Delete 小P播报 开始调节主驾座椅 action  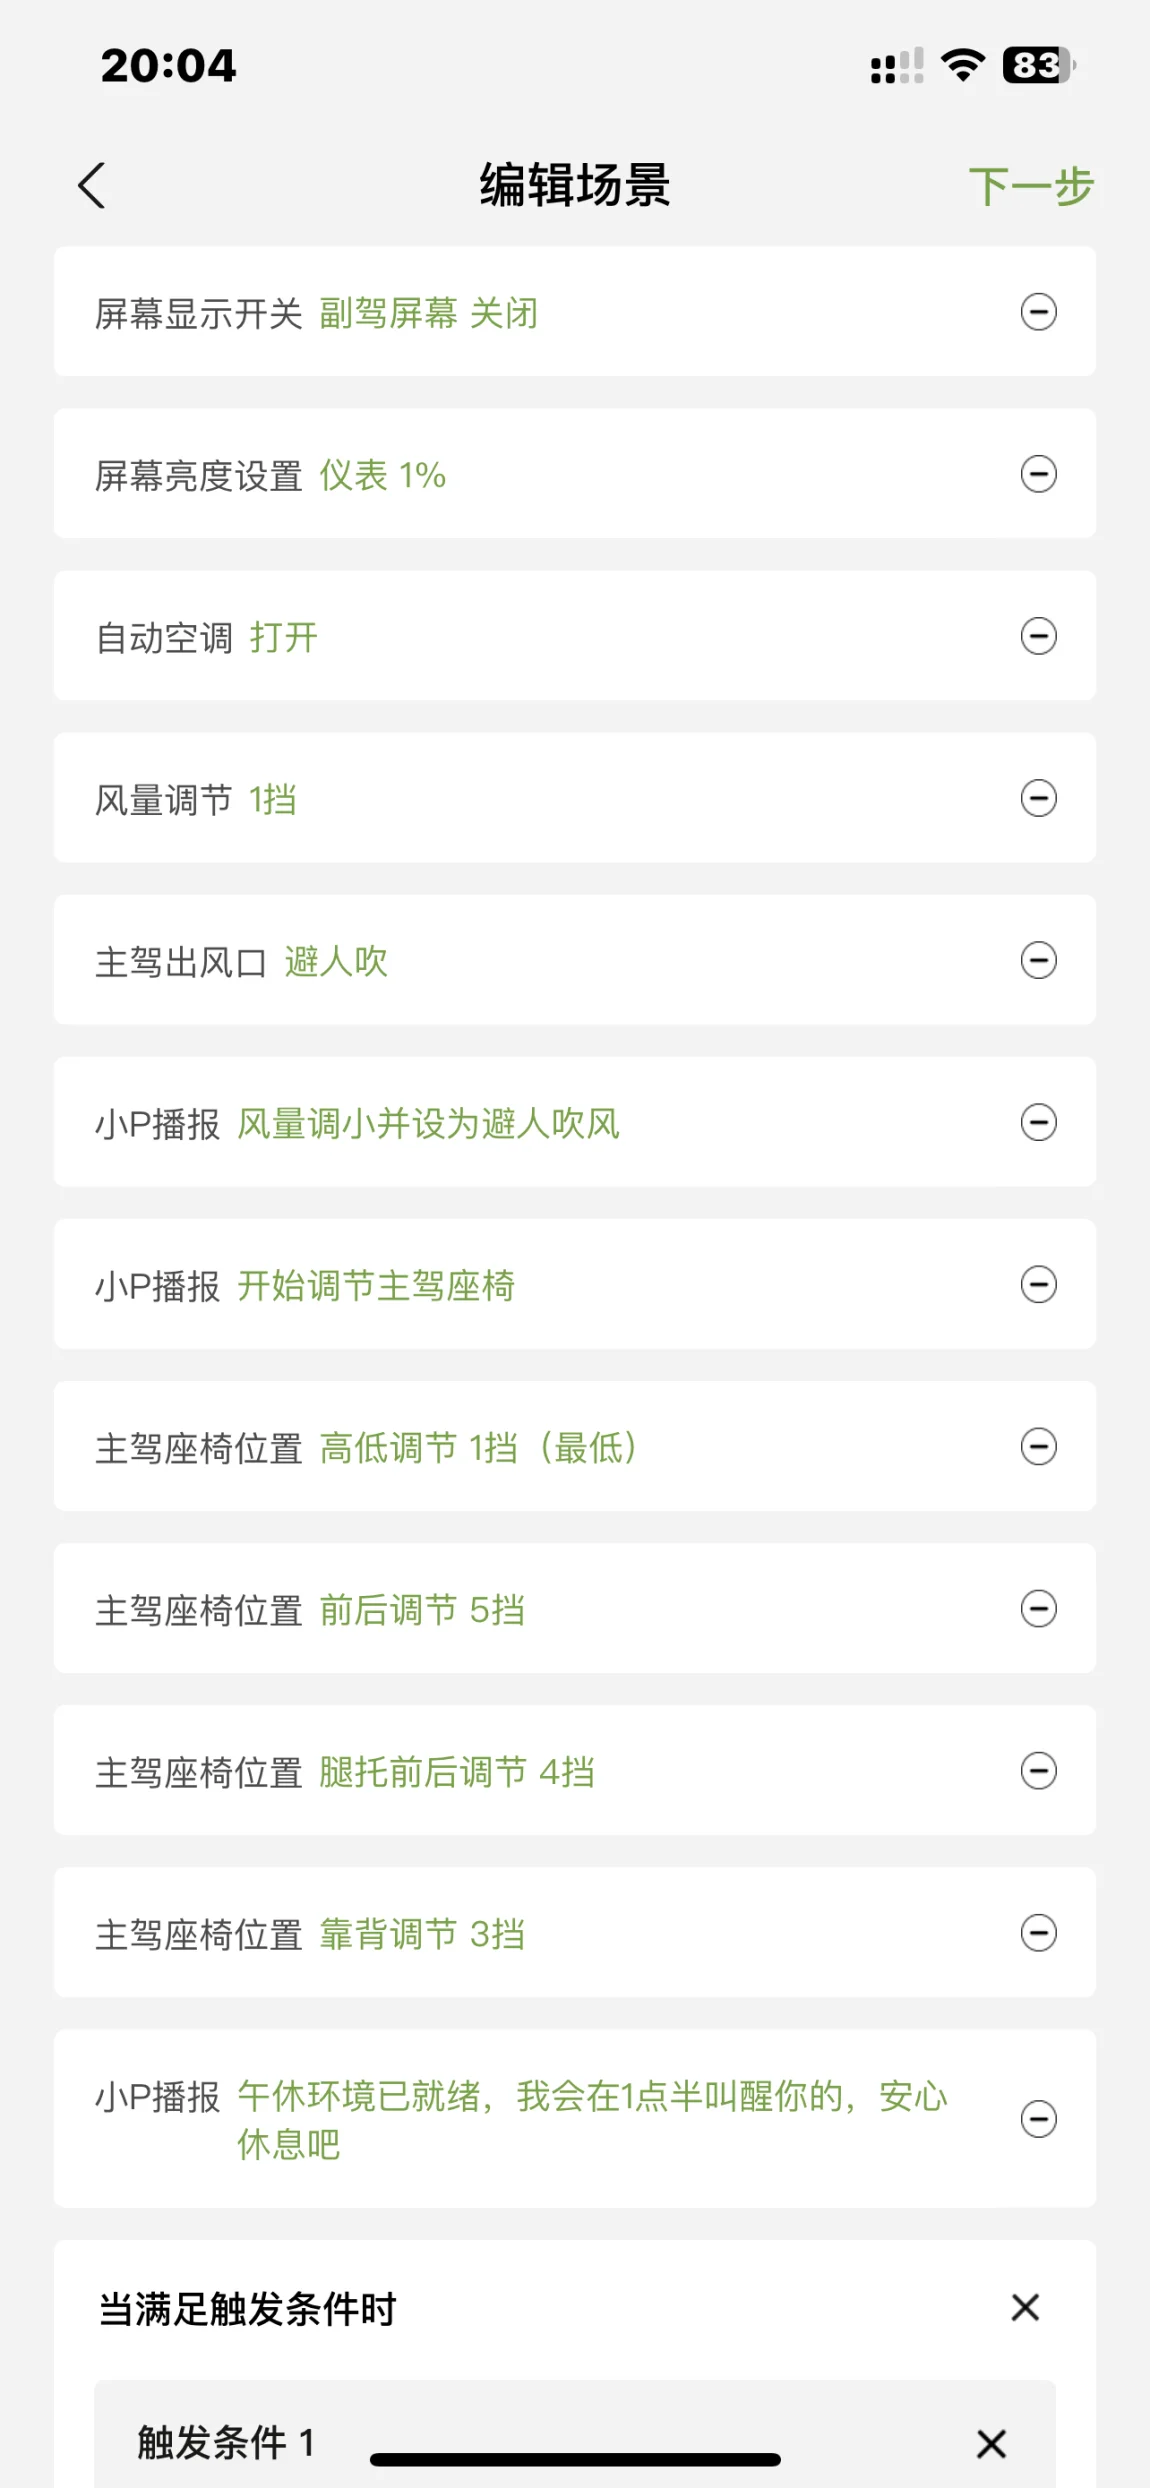tap(1038, 1284)
